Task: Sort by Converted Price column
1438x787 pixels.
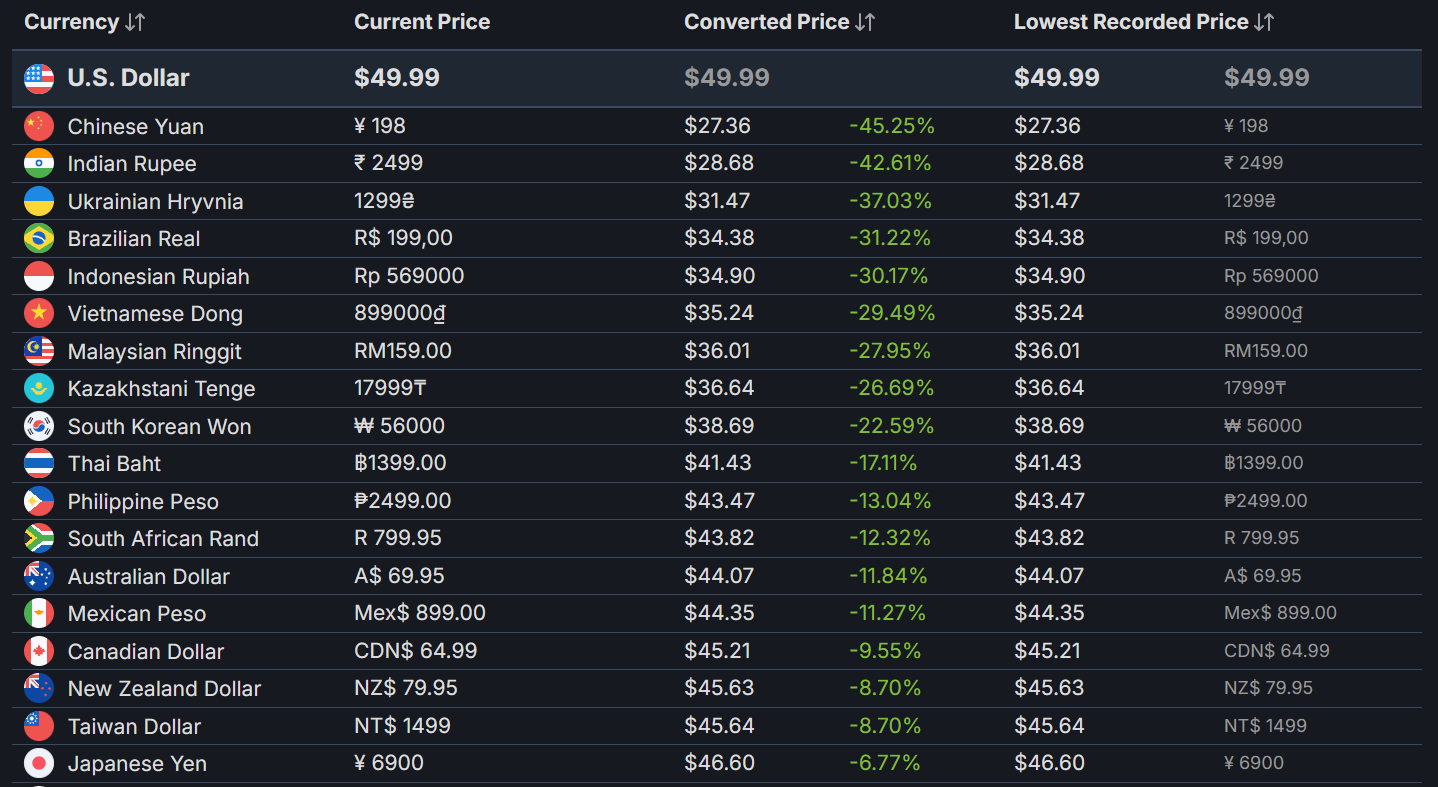Action: point(780,22)
